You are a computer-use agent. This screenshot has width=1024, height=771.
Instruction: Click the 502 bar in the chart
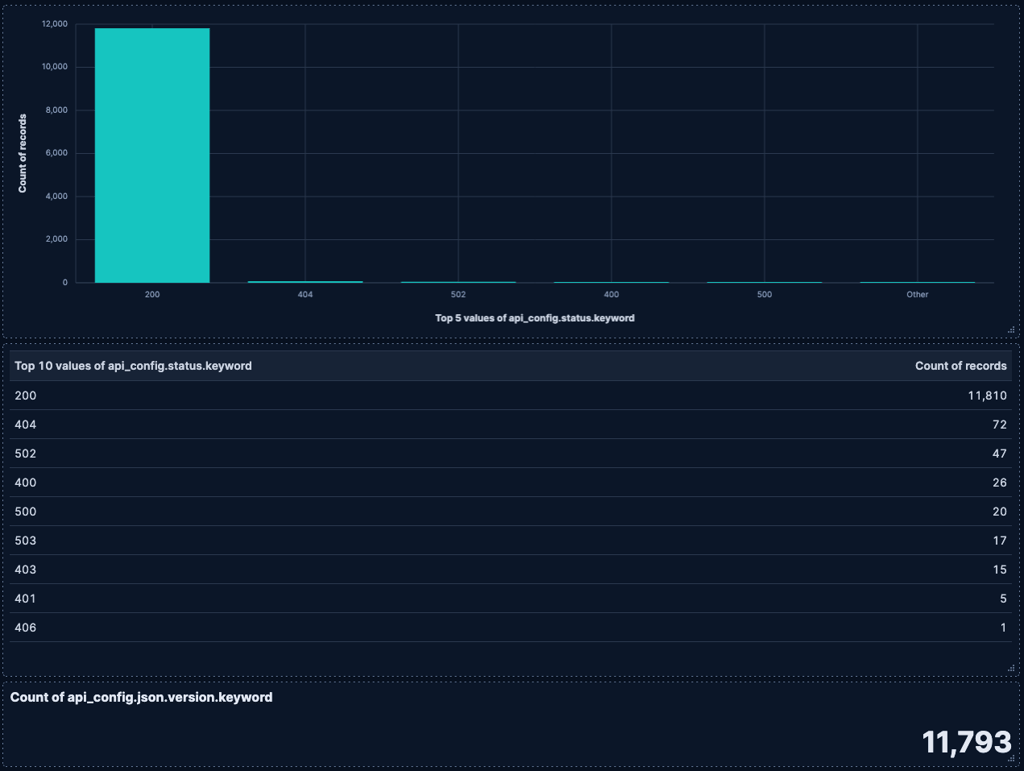[458, 282]
